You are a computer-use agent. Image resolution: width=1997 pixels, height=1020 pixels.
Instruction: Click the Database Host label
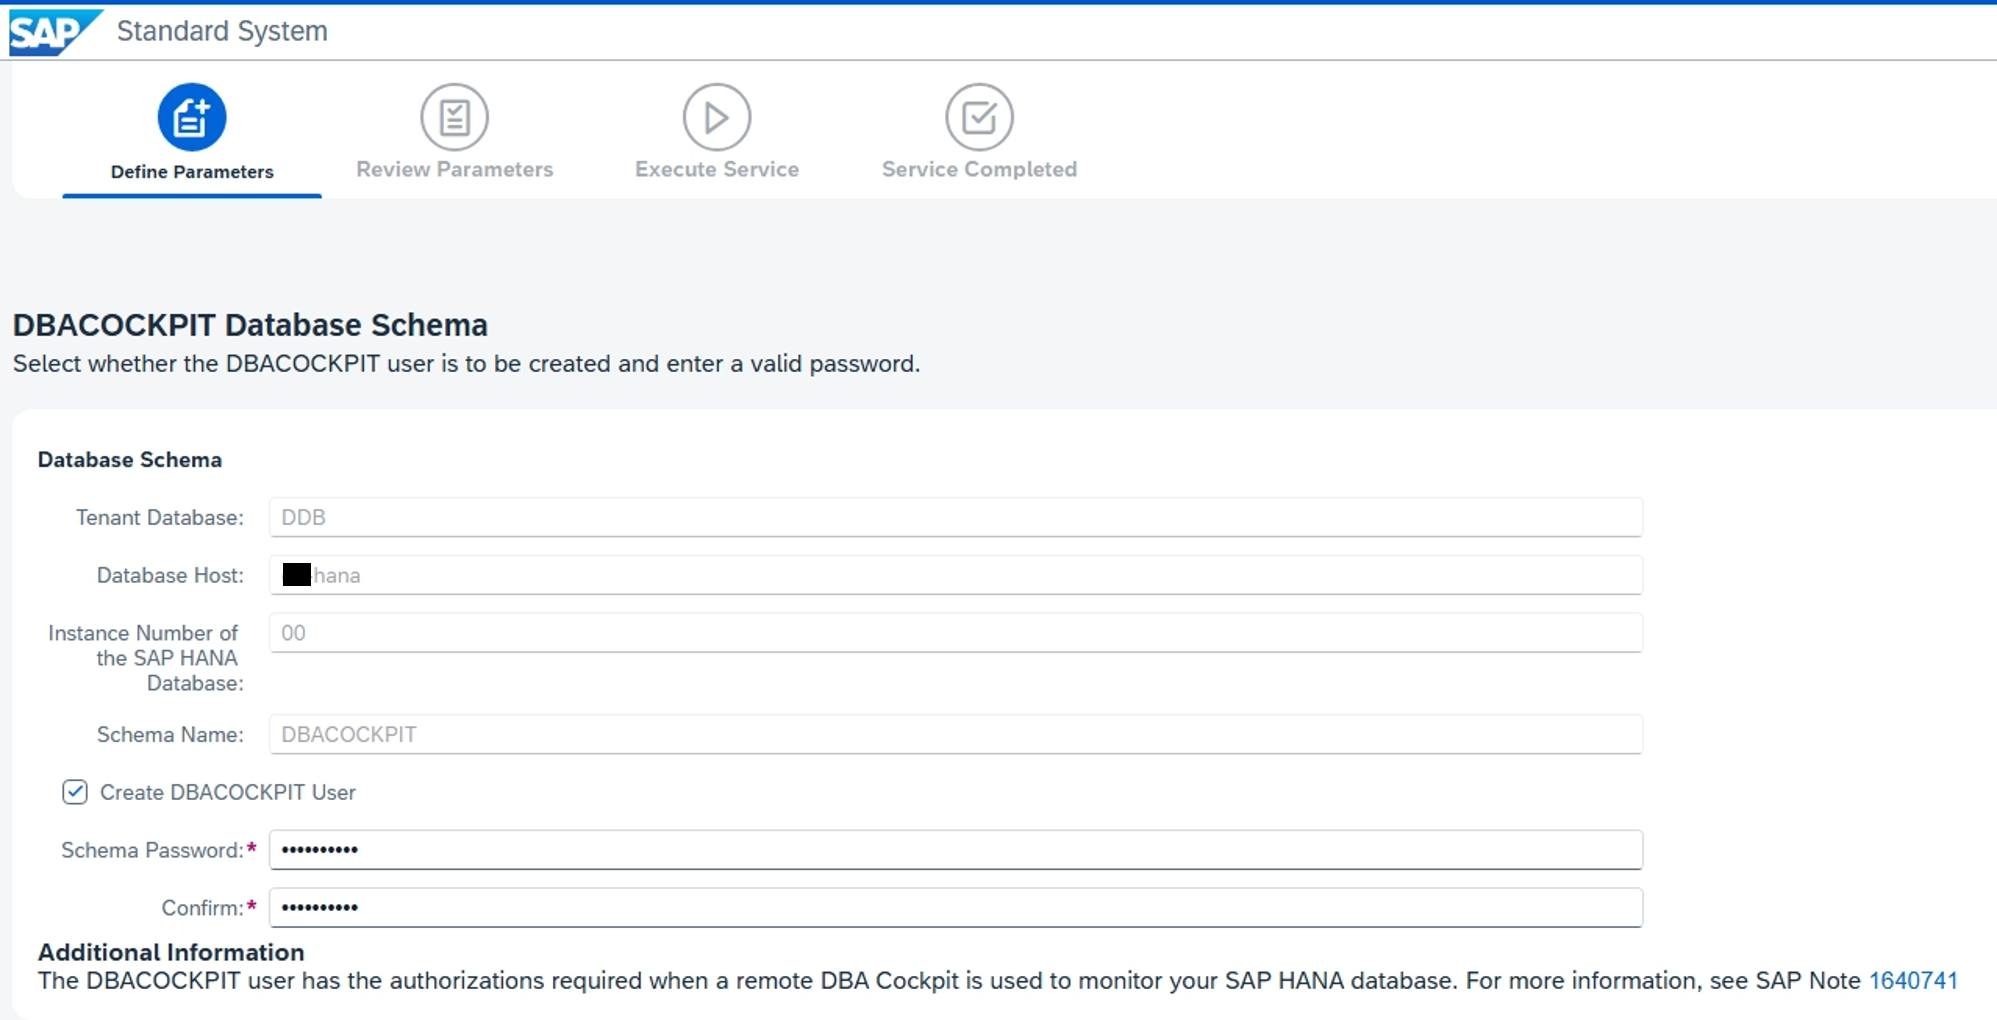tap(170, 575)
